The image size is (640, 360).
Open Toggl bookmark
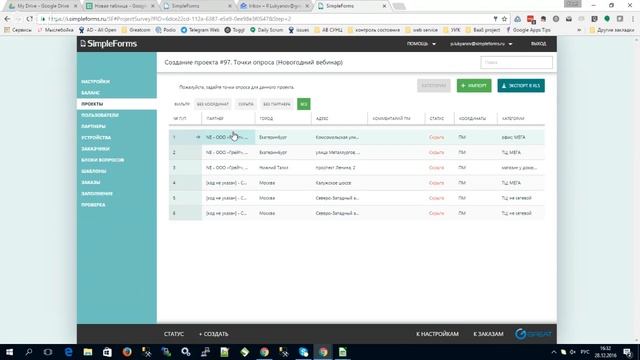(x=235, y=30)
